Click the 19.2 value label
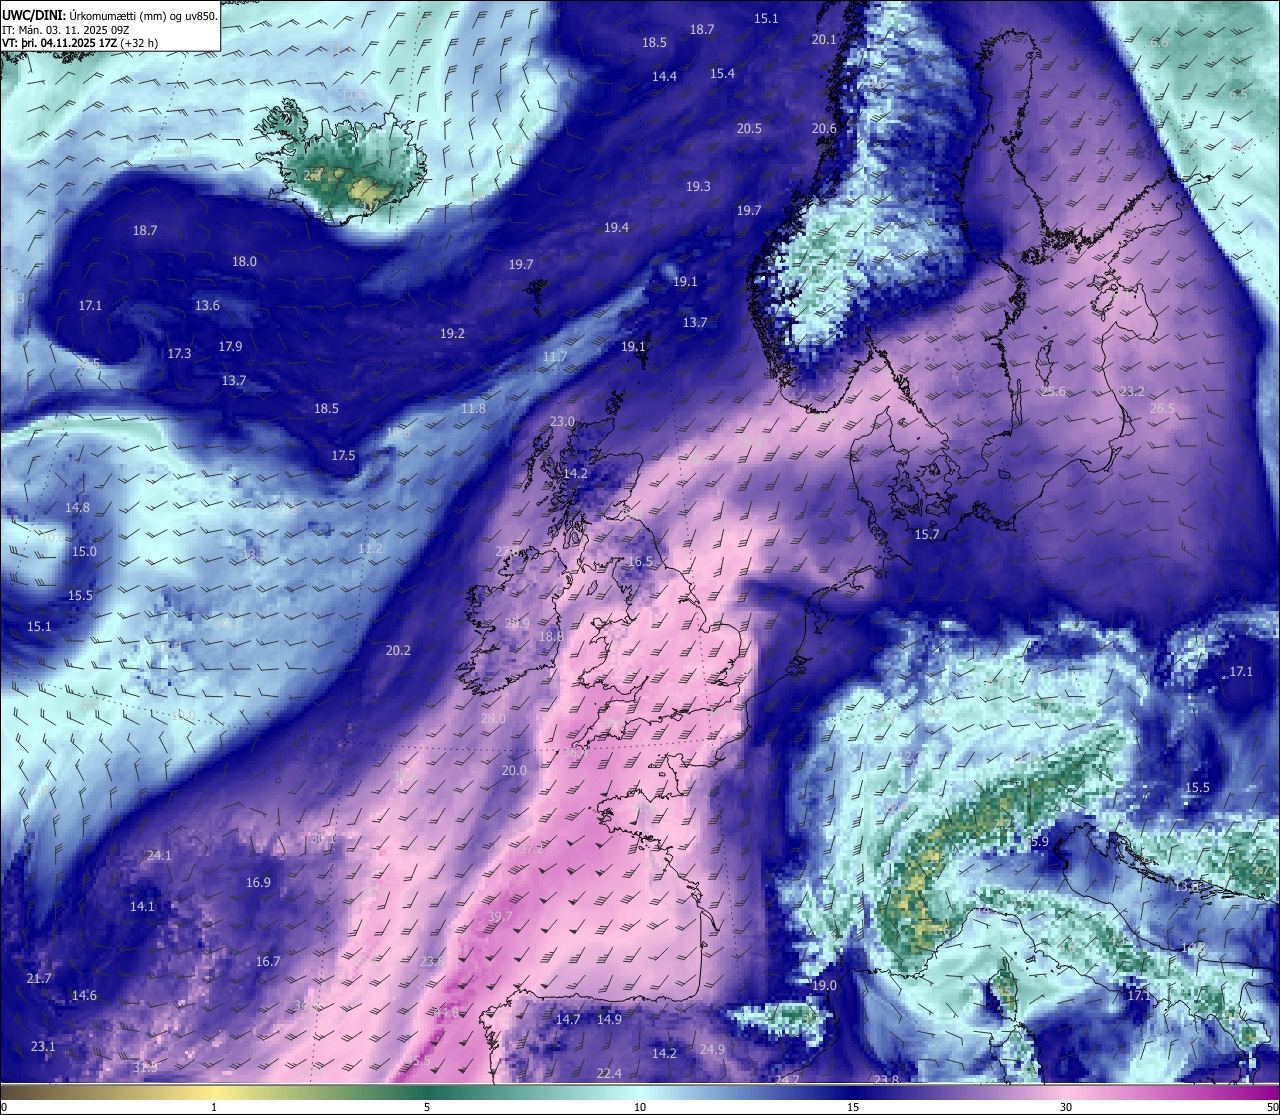The height and width of the screenshot is (1115, 1280). (x=452, y=334)
